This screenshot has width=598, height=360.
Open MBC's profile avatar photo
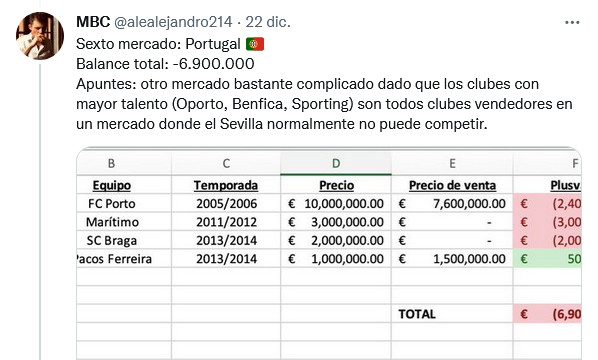coord(40,36)
